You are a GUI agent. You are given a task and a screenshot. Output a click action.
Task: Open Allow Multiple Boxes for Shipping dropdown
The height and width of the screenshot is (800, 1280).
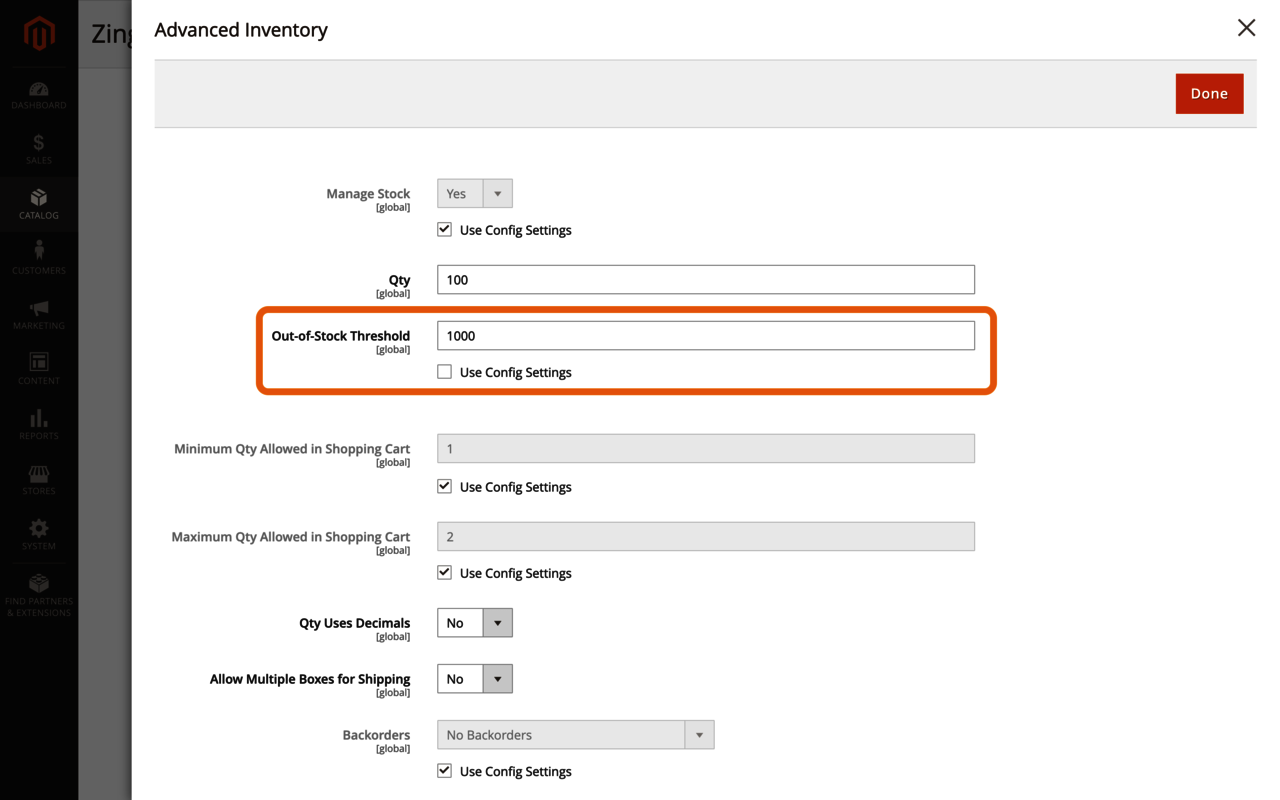point(475,679)
